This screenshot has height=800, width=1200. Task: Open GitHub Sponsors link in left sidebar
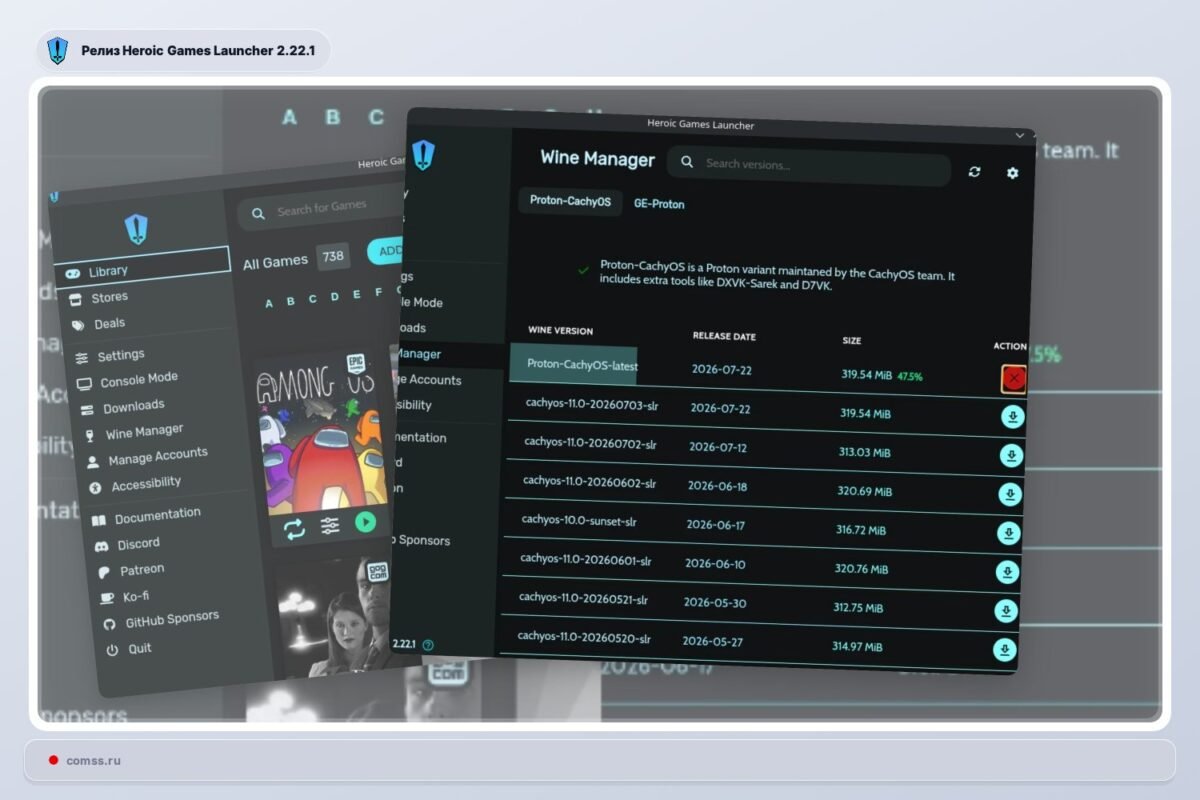tap(172, 620)
